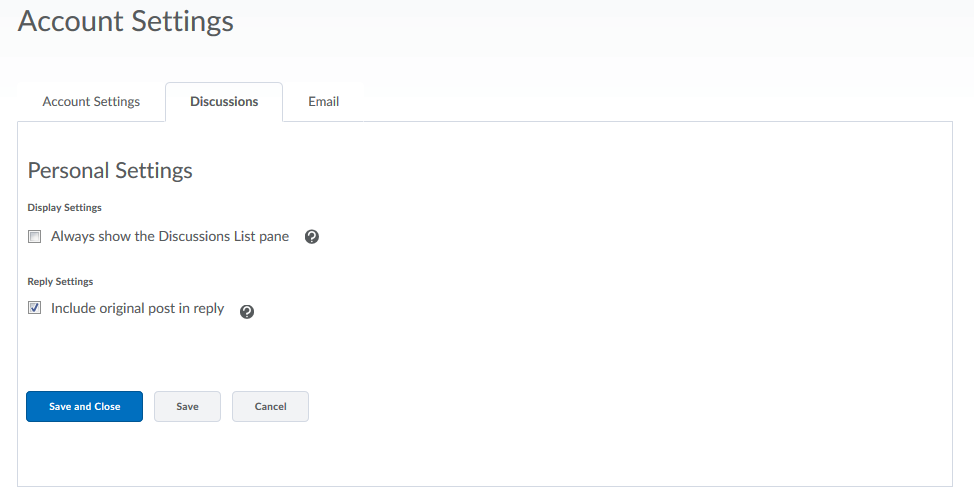Enable Always show the Discussions List pane checkbox

34,237
